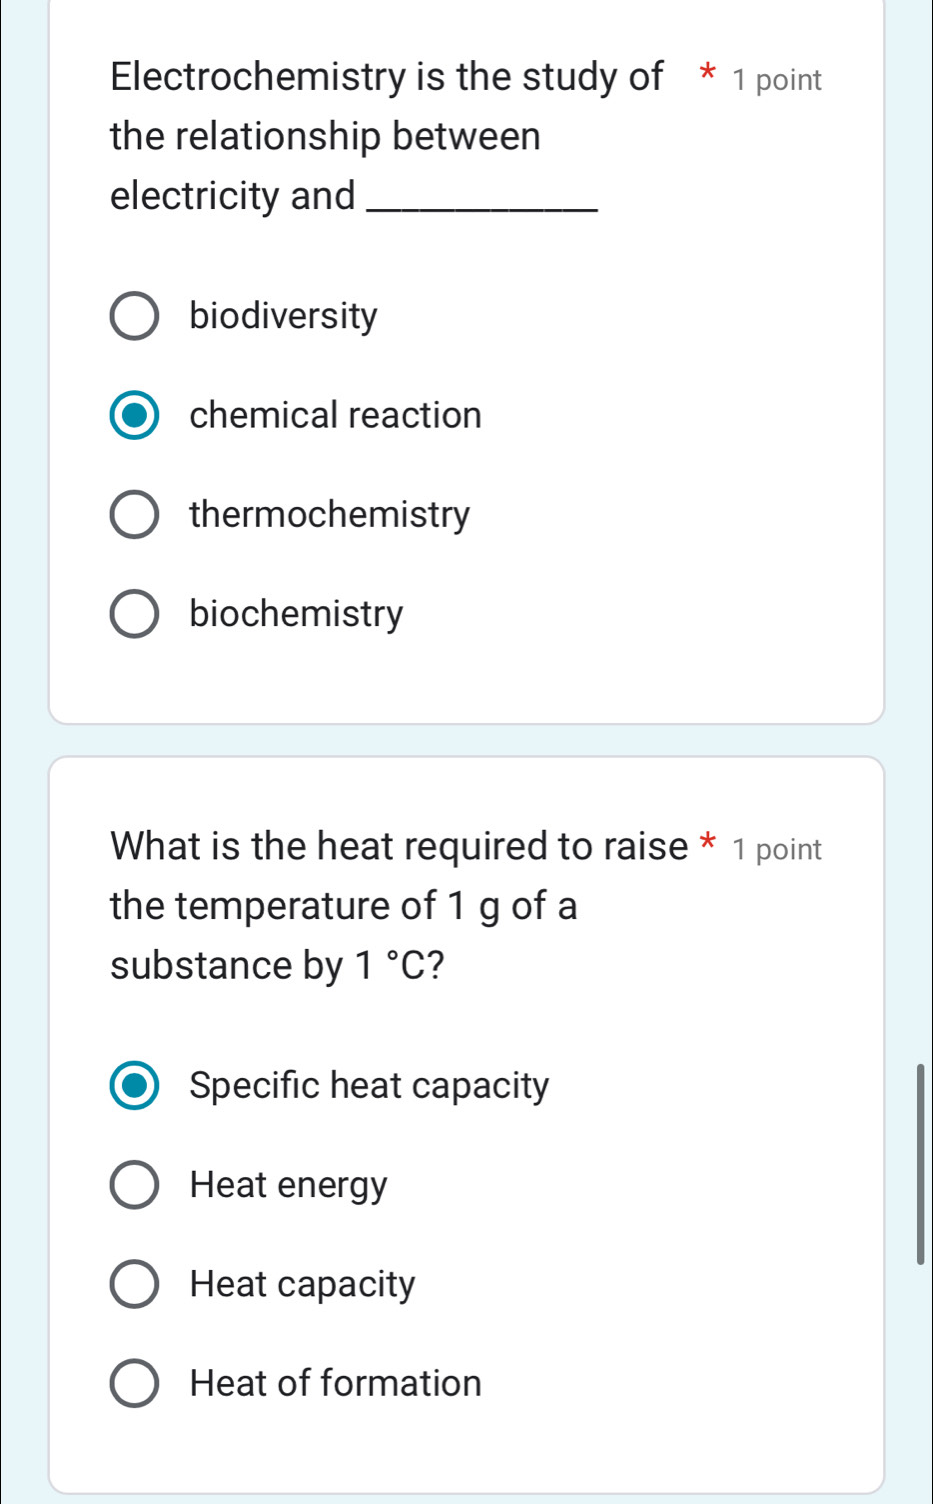This screenshot has height=1504, width=933.
Task: Click the biochemistry answer text
Action: pyautogui.click(x=296, y=613)
